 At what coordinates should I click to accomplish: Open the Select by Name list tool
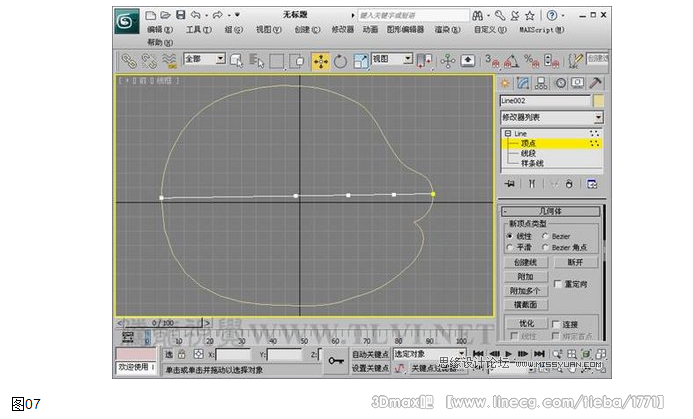click(x=256, y=61)
